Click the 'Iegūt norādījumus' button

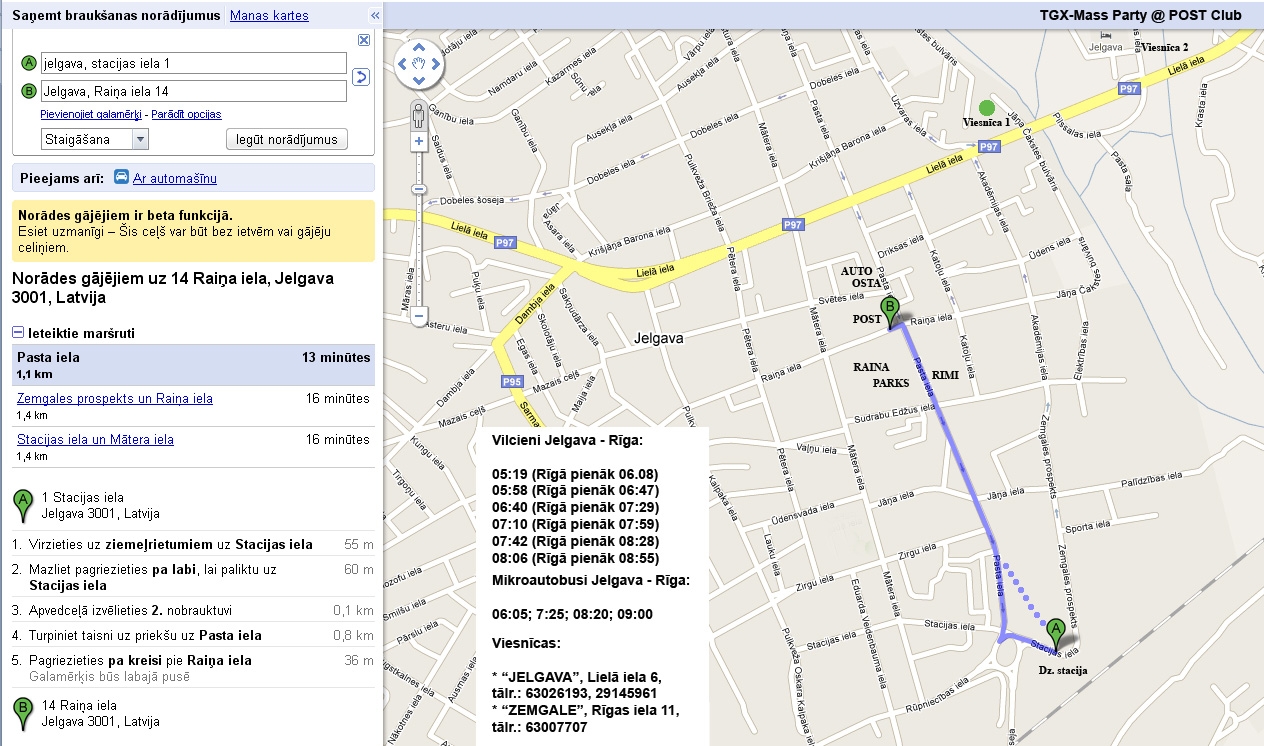point(287,139)
